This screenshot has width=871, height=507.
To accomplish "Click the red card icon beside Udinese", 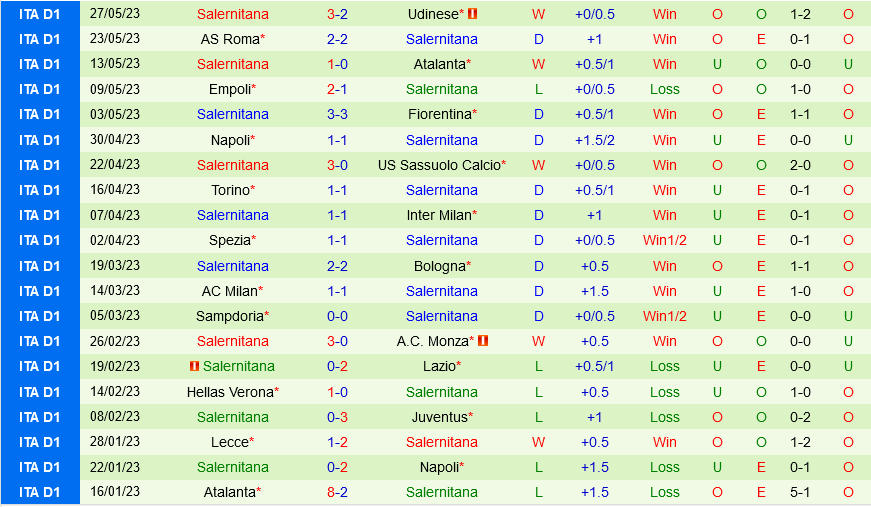I will 473,14.
